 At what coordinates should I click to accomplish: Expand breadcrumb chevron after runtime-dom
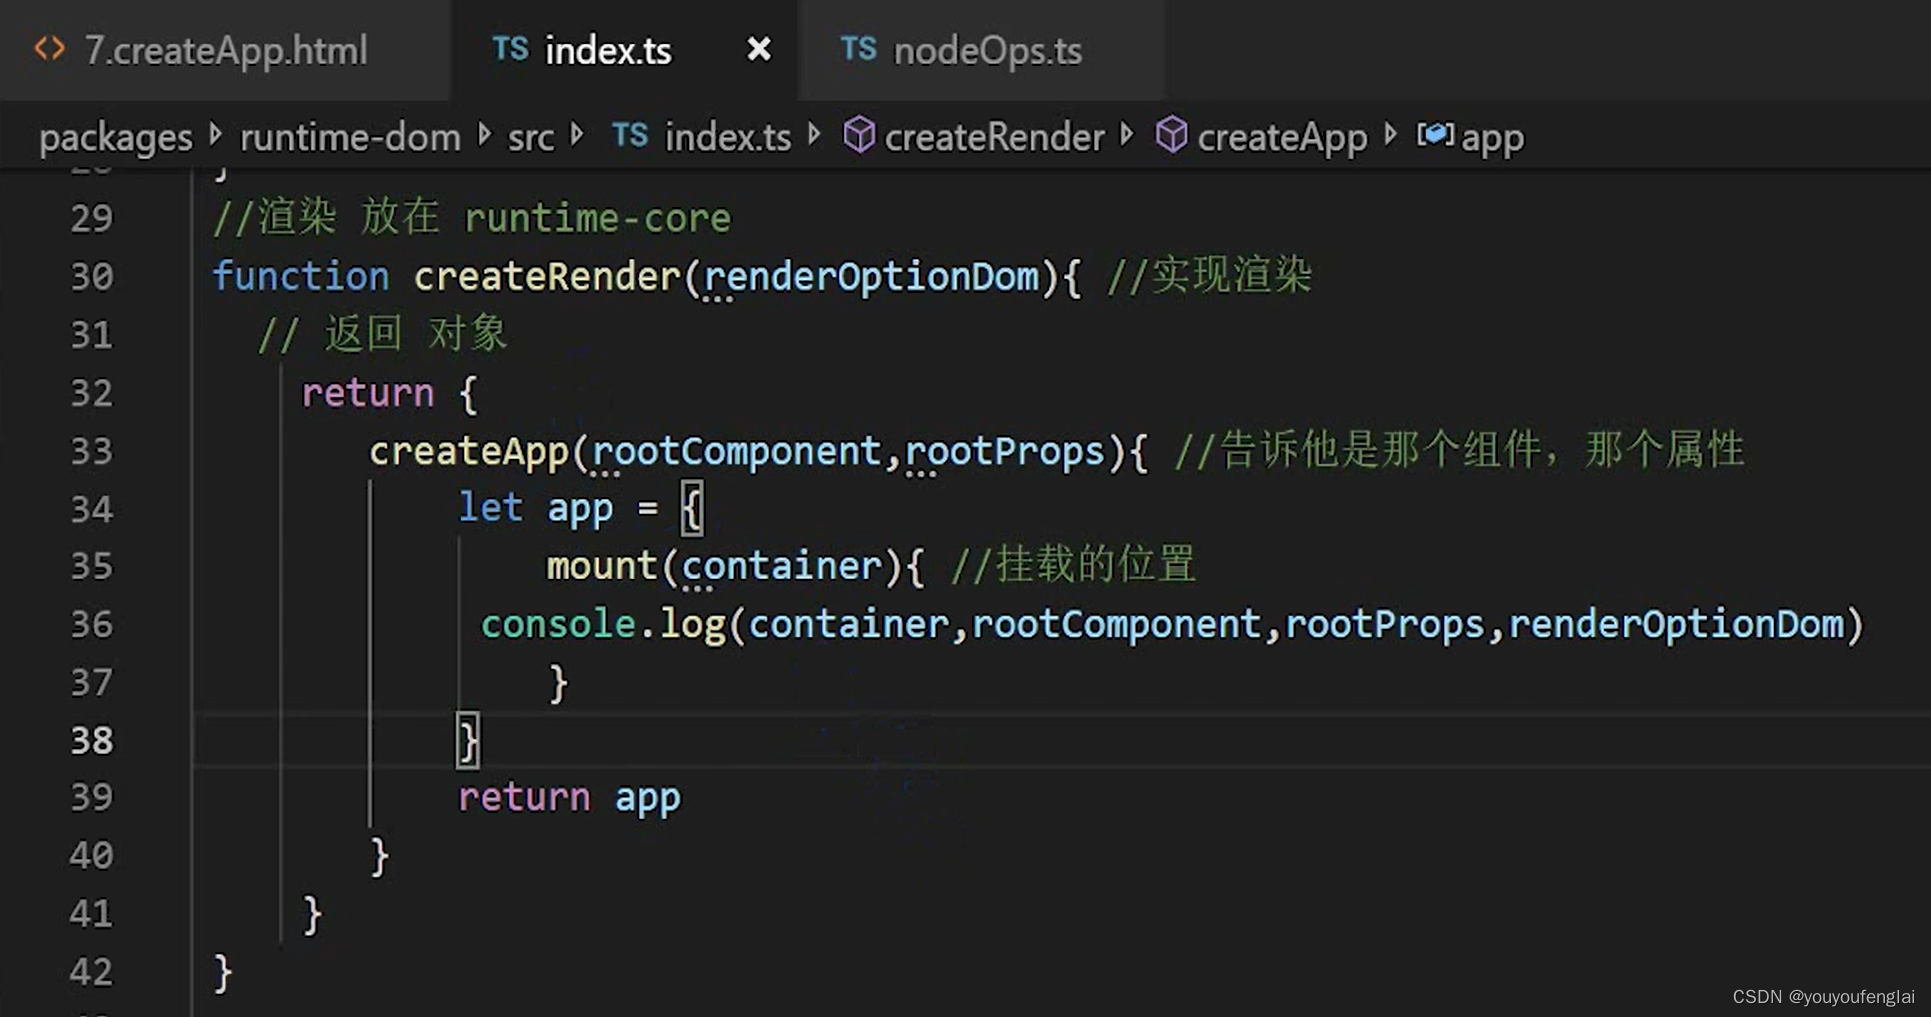485,134
